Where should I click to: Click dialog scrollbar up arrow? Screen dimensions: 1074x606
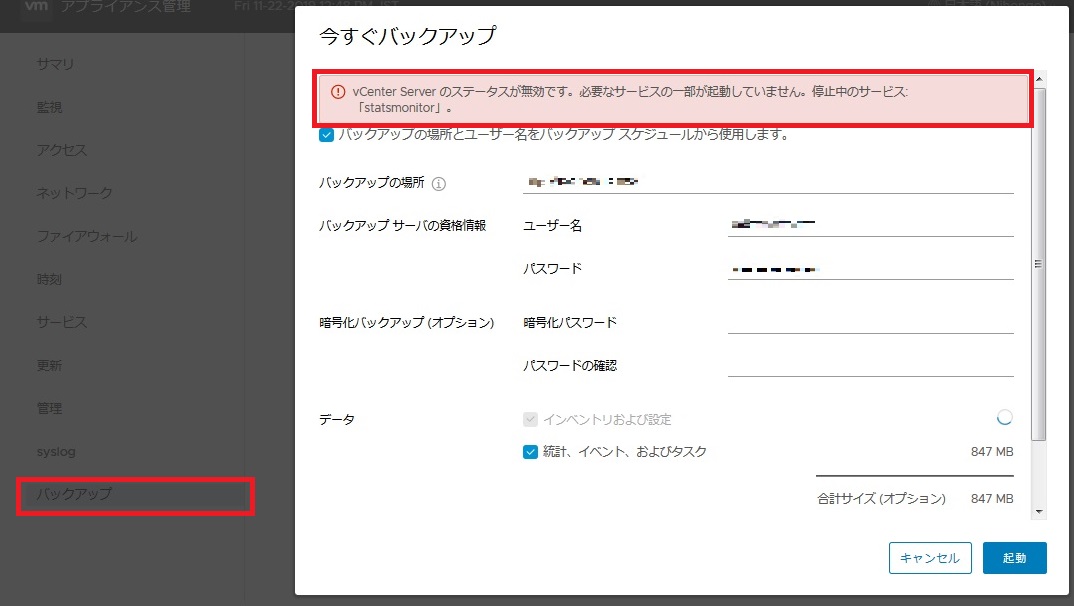coord(1039,79)
